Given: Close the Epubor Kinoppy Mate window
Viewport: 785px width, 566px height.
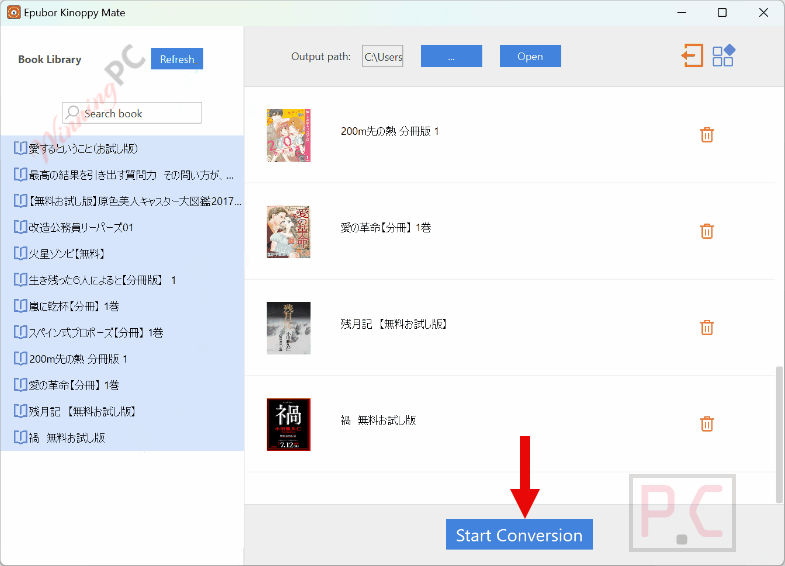Looking at the screenshot, I should (x=763, y=13).
